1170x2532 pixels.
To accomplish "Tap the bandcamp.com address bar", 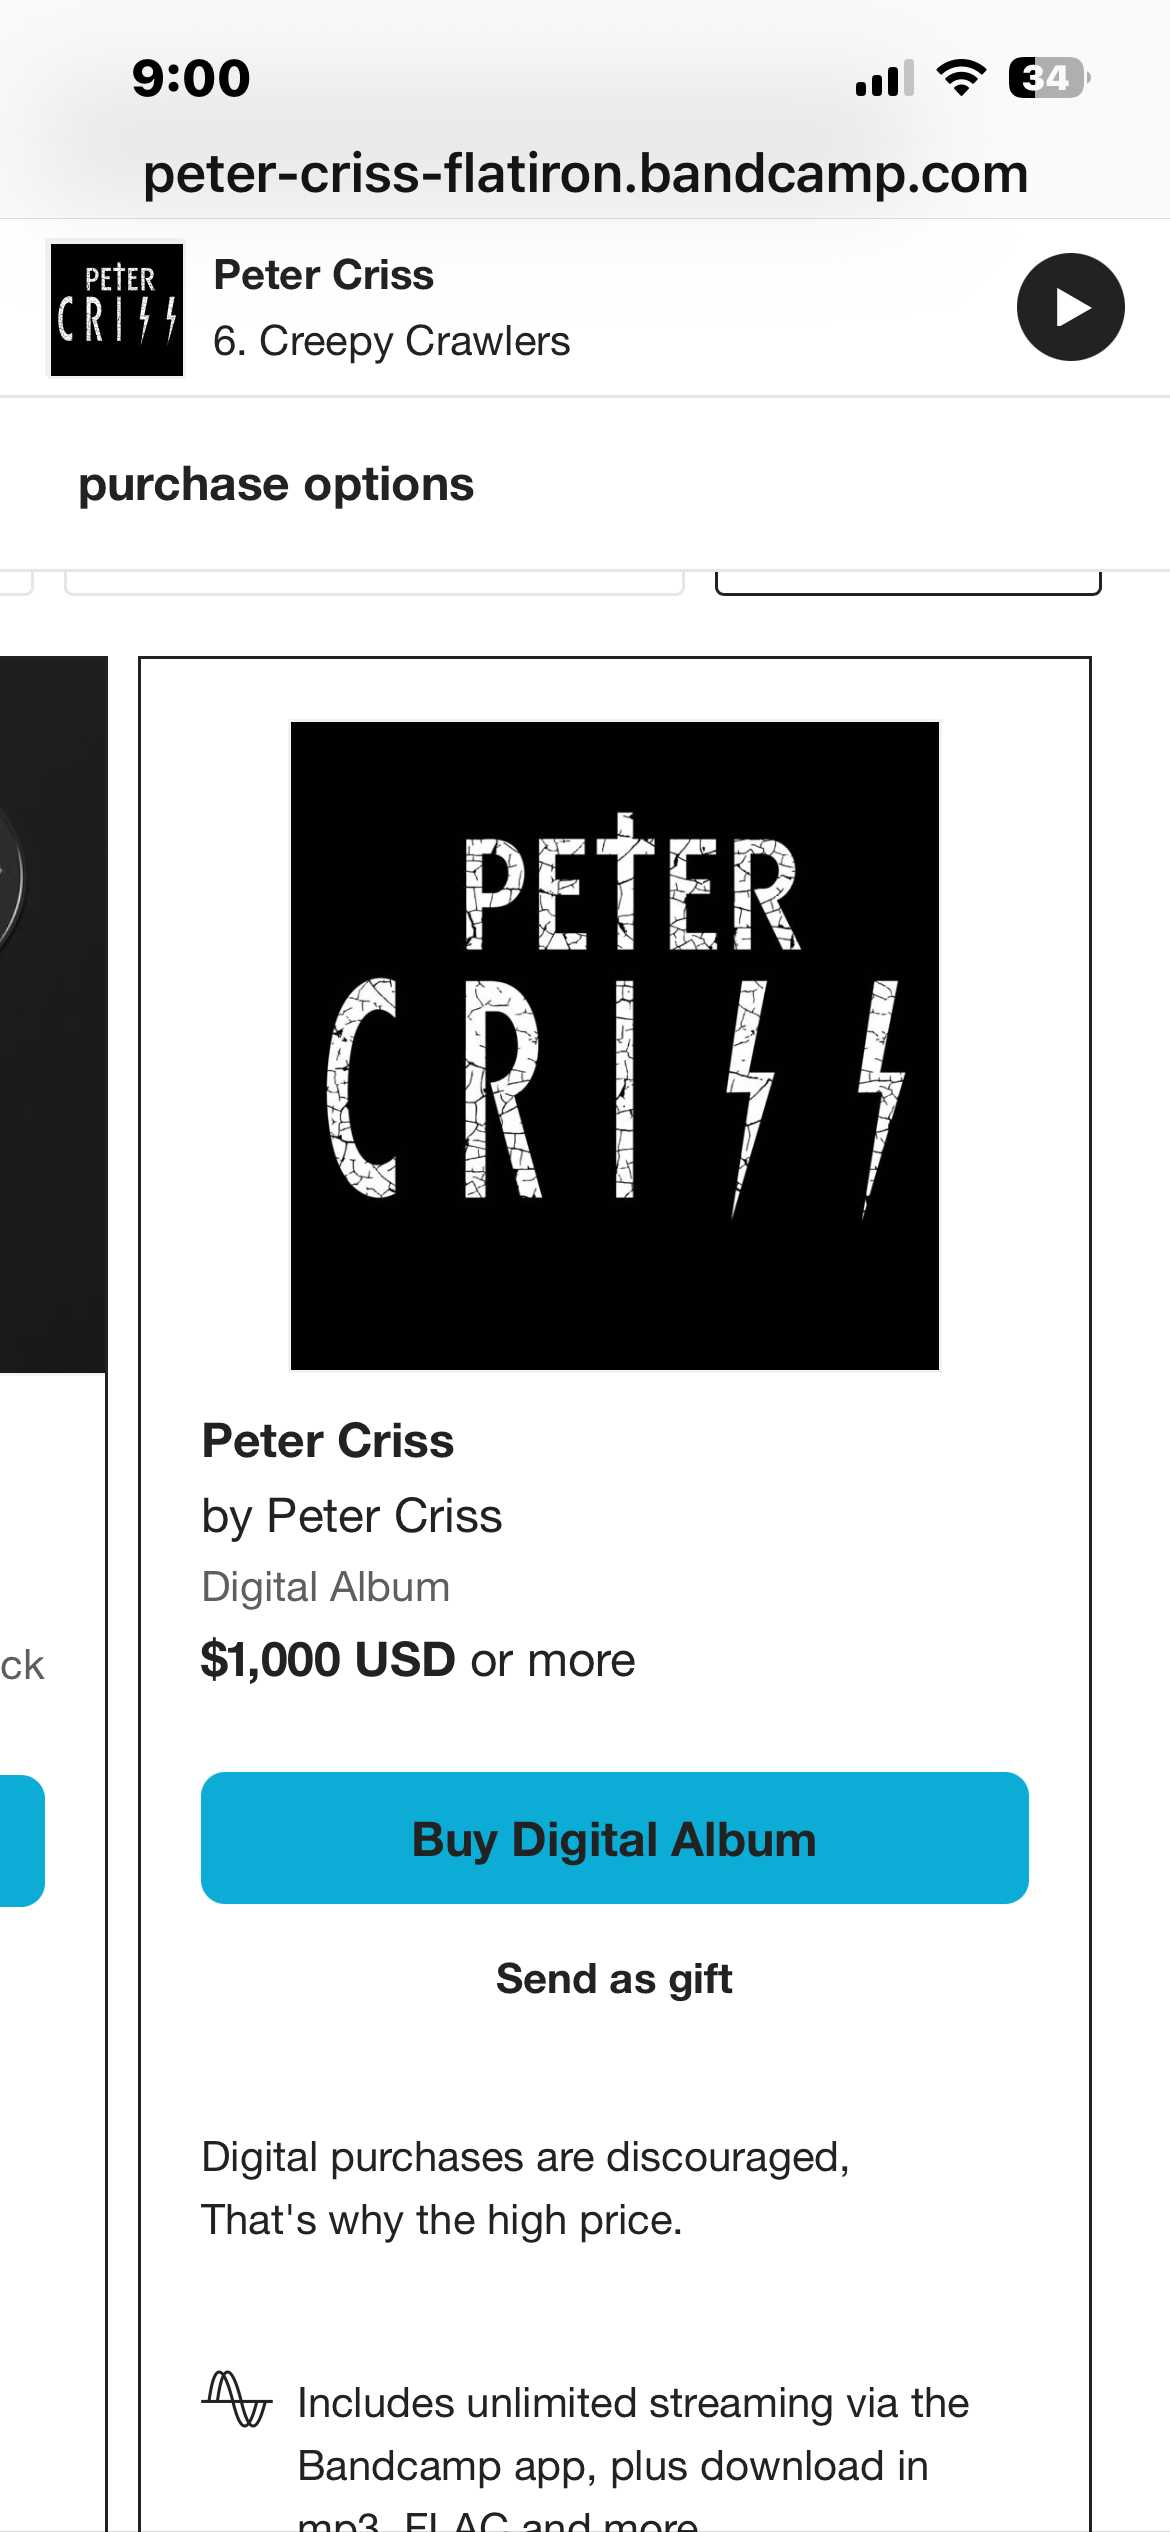I will click(585, 174).
